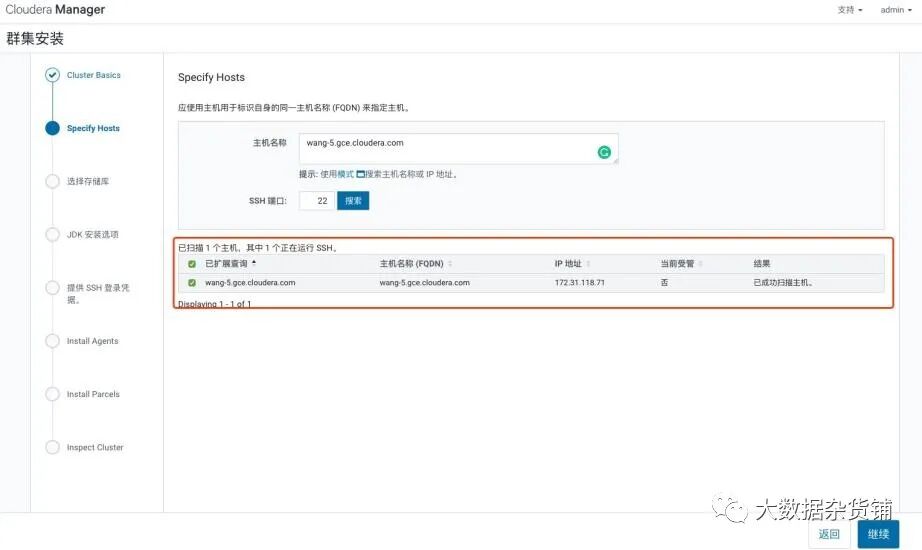Select Inspect Cluster step label
Image resolution: width=922 pixels, height=550 pixels.
pyautogui.click(x=95, y=448)
